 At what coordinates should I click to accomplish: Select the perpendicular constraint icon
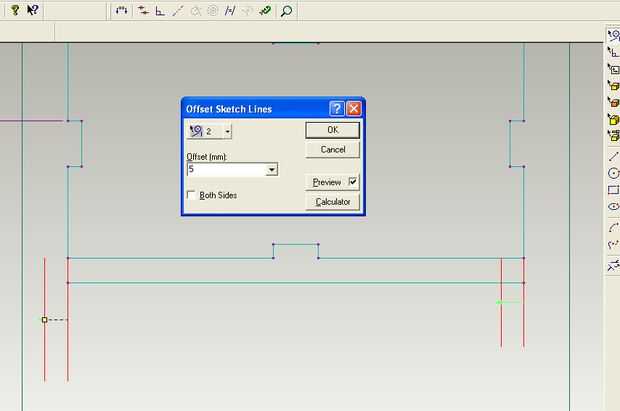pos(160,11)
